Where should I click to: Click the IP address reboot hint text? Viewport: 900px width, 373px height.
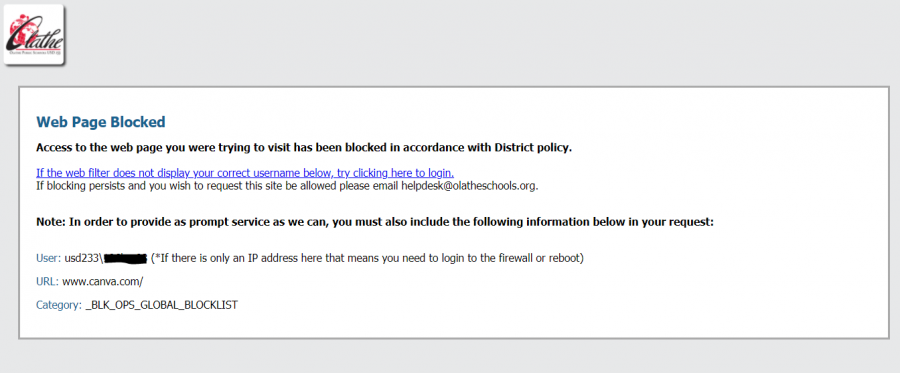(x=367, y=258)
